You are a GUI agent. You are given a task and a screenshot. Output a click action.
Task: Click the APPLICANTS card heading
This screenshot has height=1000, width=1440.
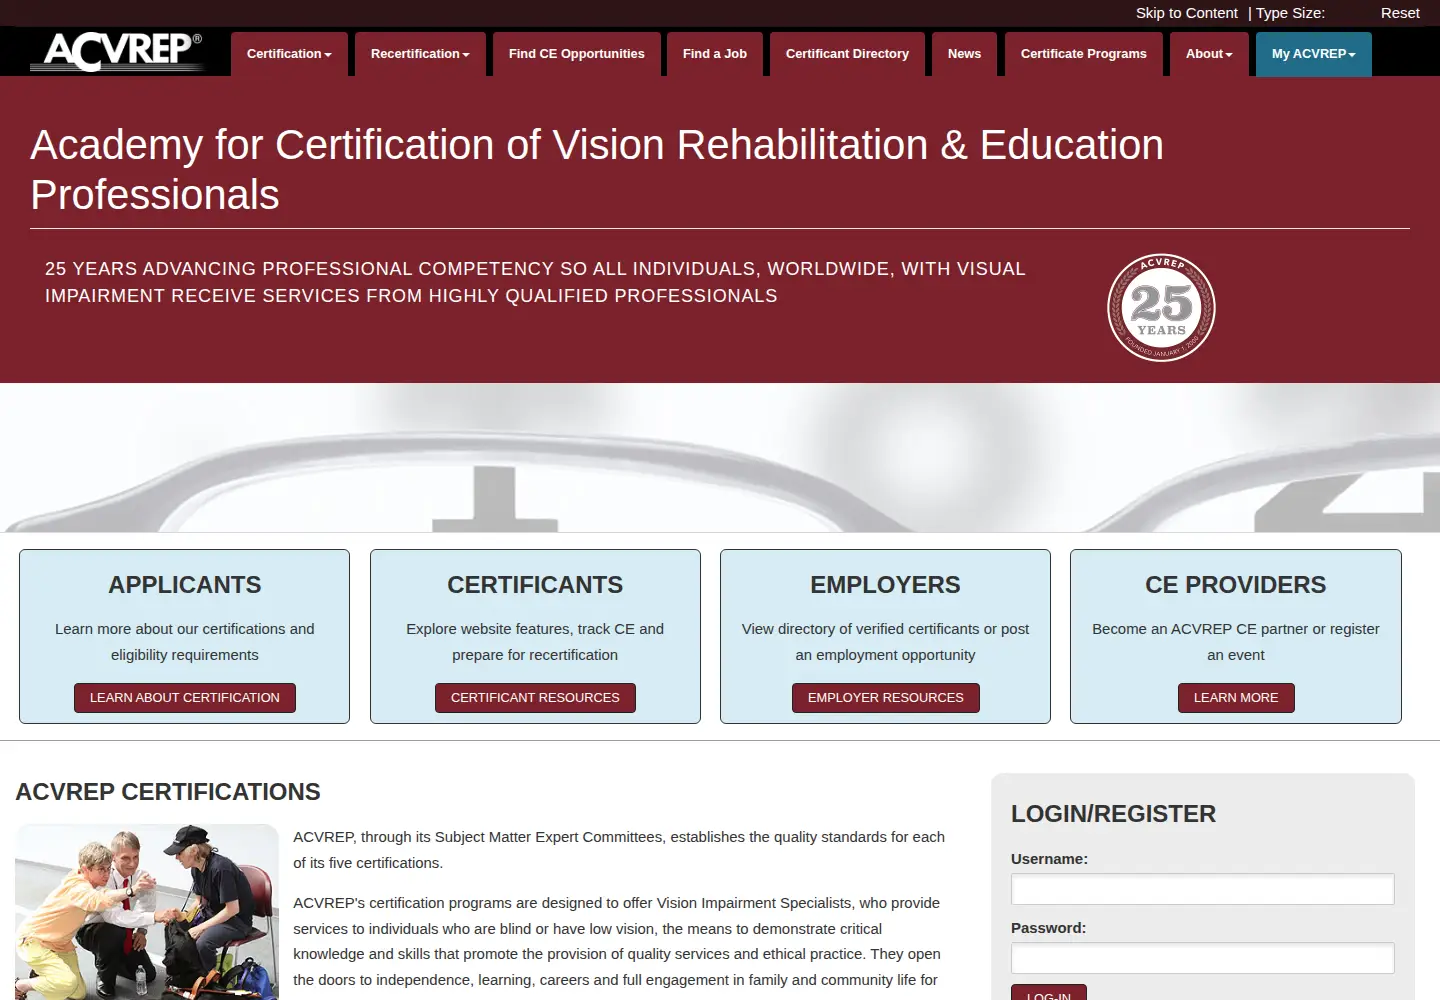coord(185,585)
